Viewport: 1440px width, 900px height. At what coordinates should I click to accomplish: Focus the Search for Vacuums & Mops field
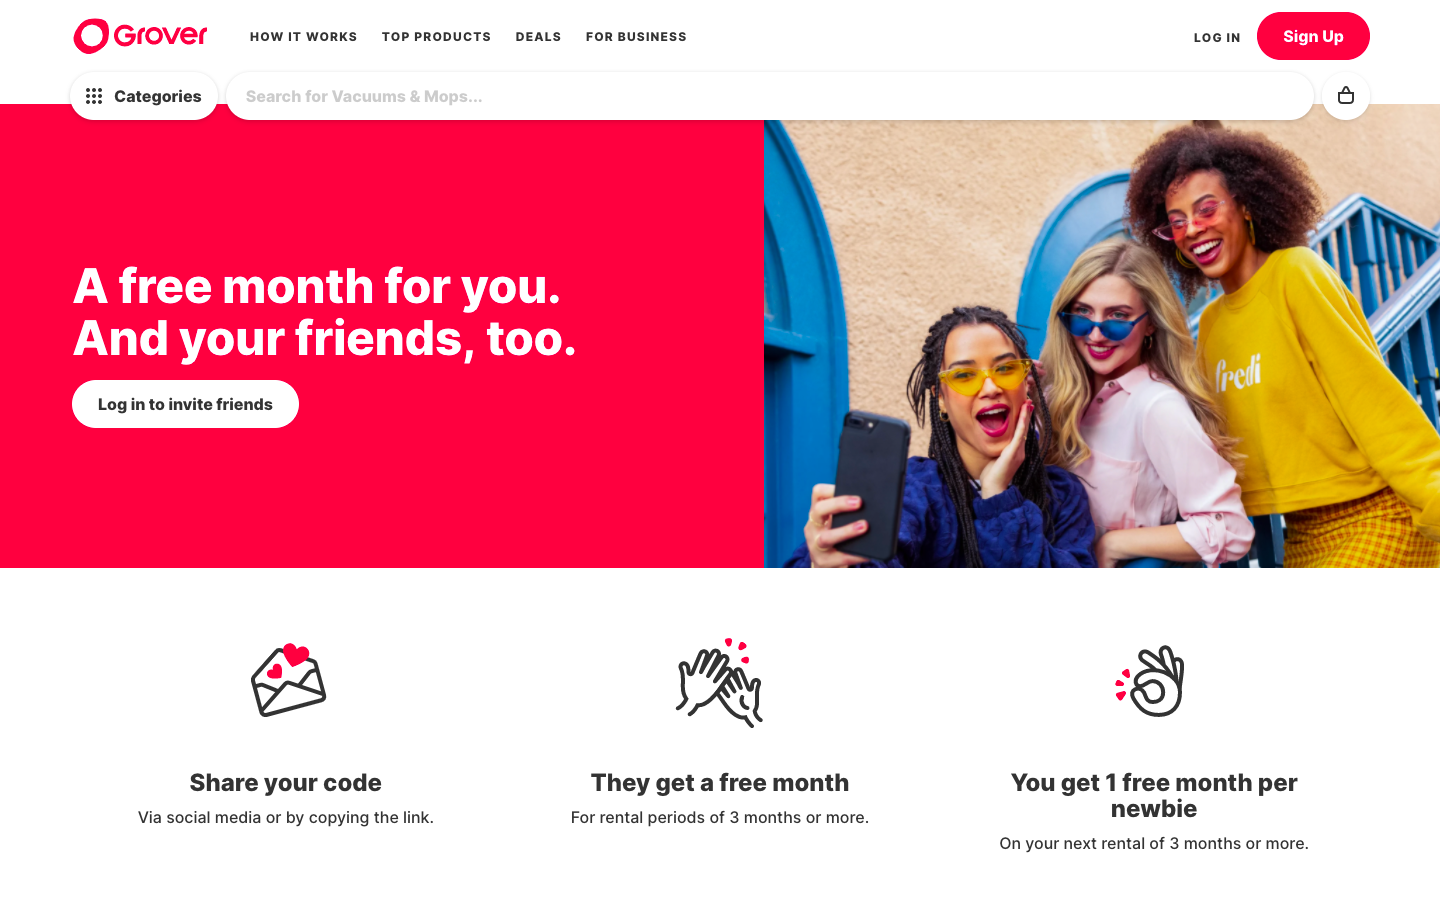[770, 96]
